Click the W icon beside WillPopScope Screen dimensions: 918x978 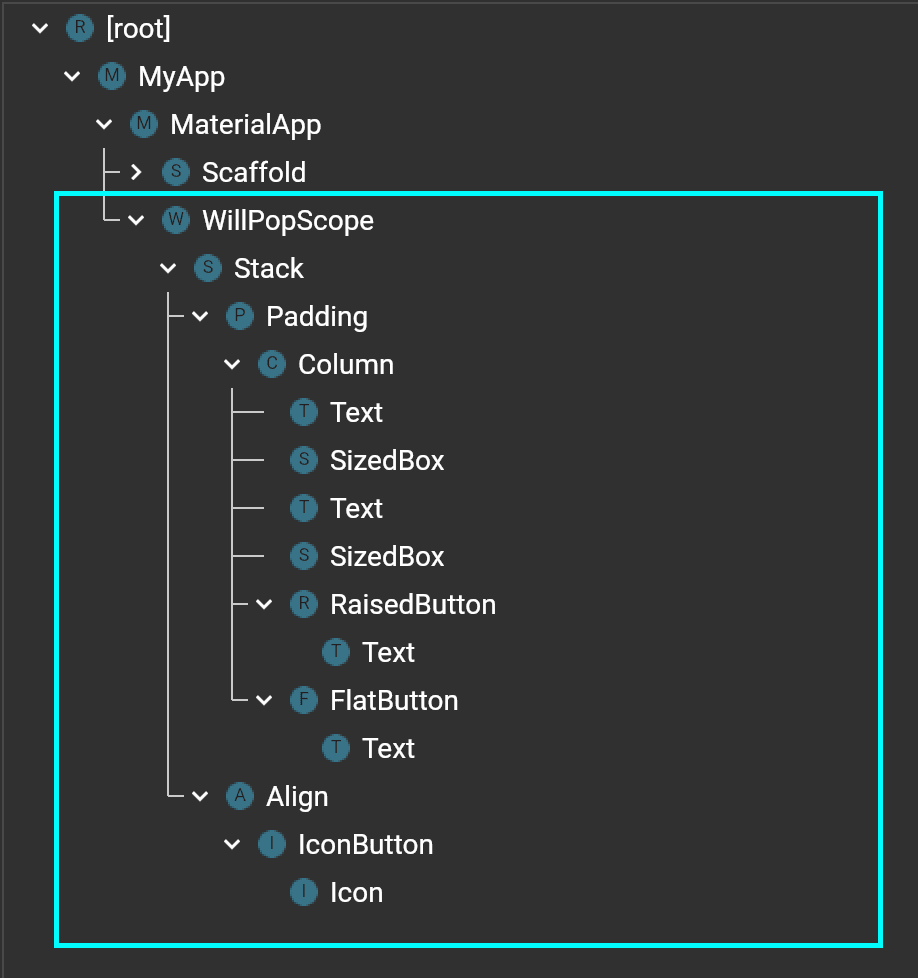point(175,220)
